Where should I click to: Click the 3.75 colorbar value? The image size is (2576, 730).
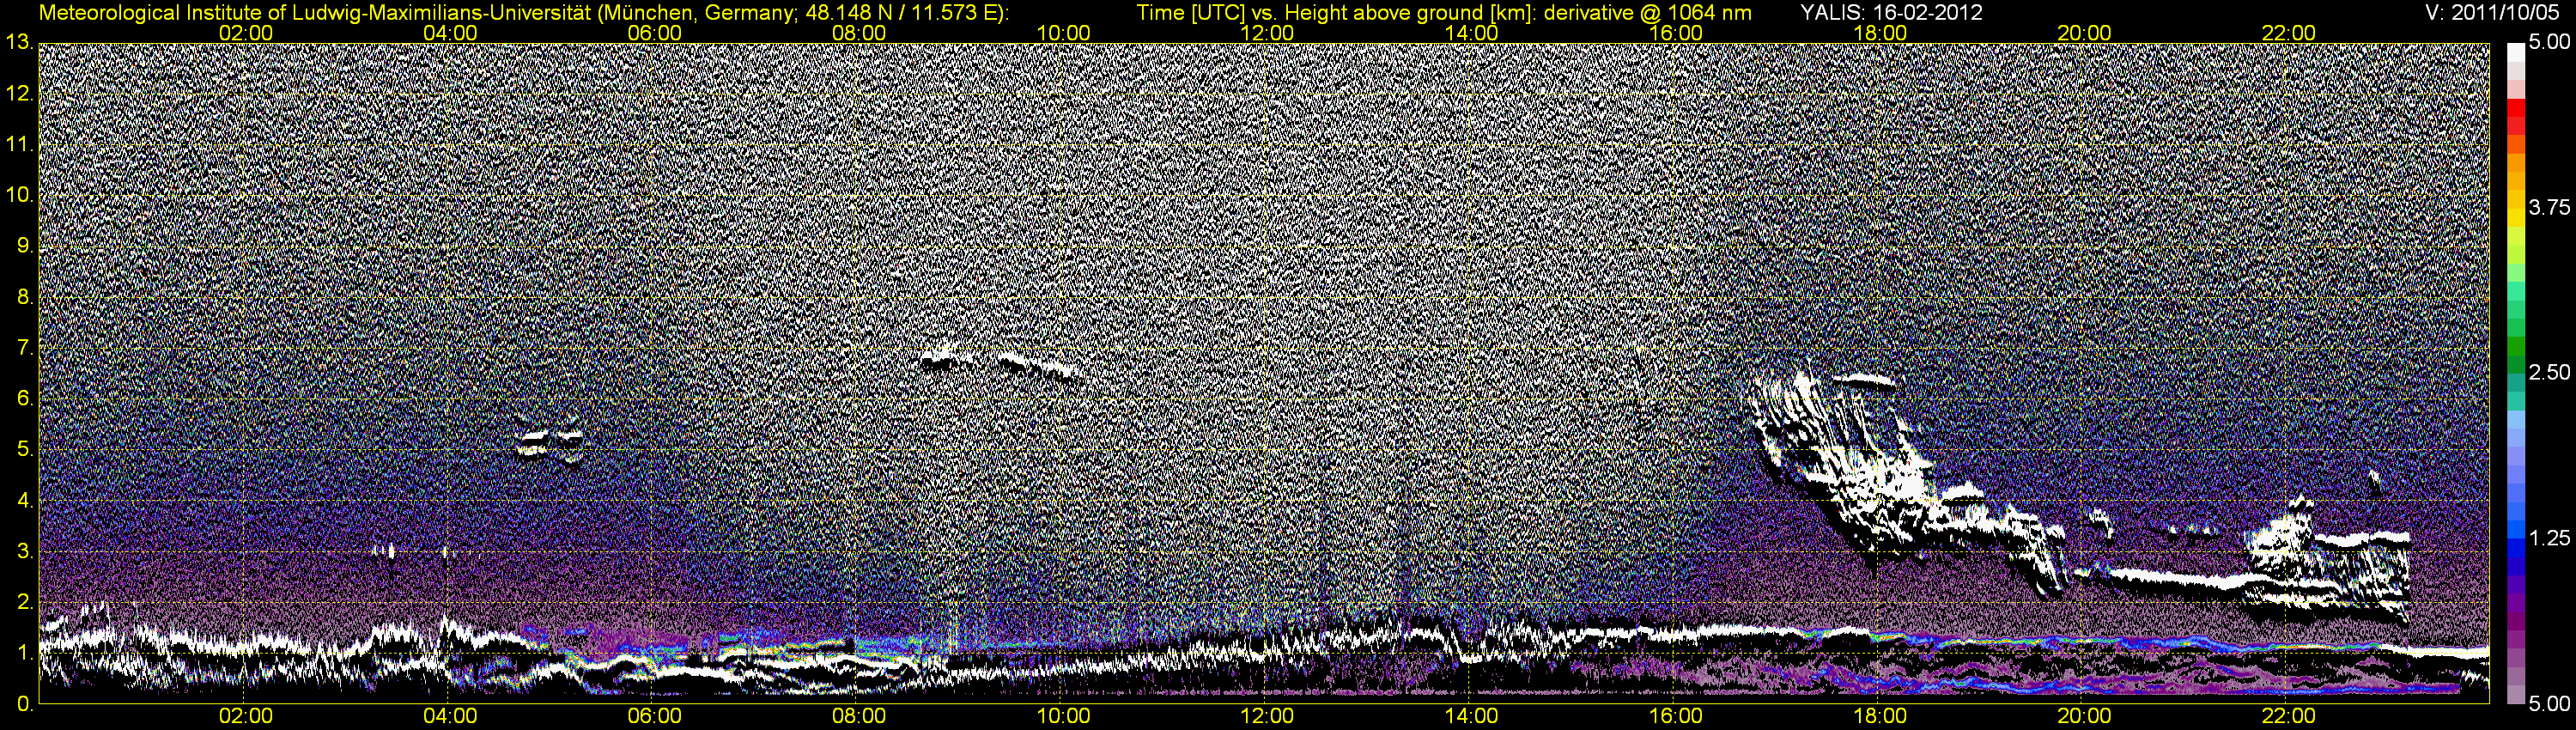[x=2550, y=207]
